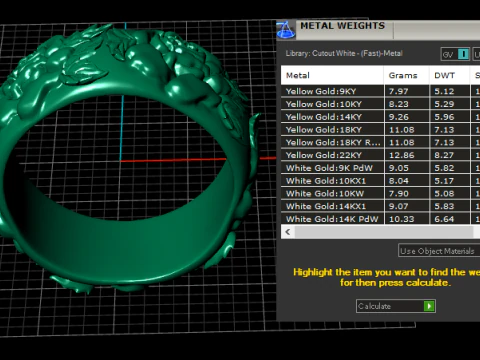The width and height of the screenshot is (480, 360).
Task: Click the DWT column header
Action: coord(449,75)
